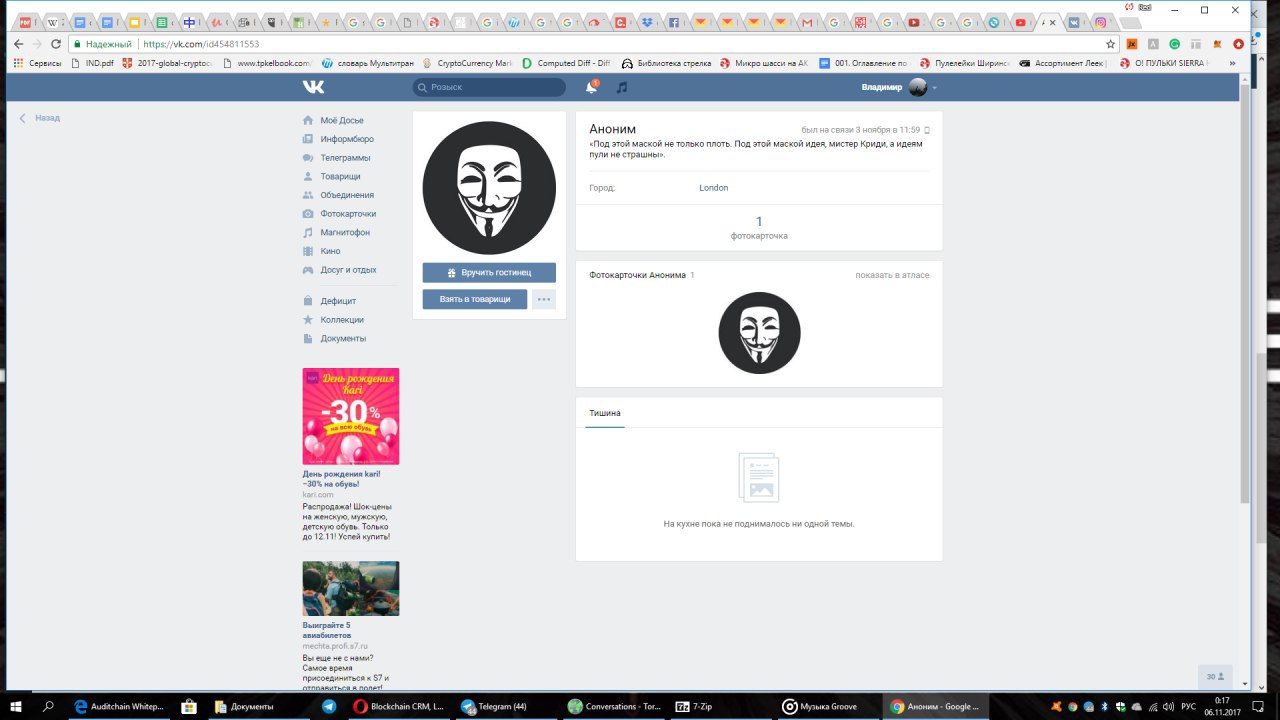Click the 30 friends online counter
This screenshot has height=720, width=1280.
(1215, 677)
